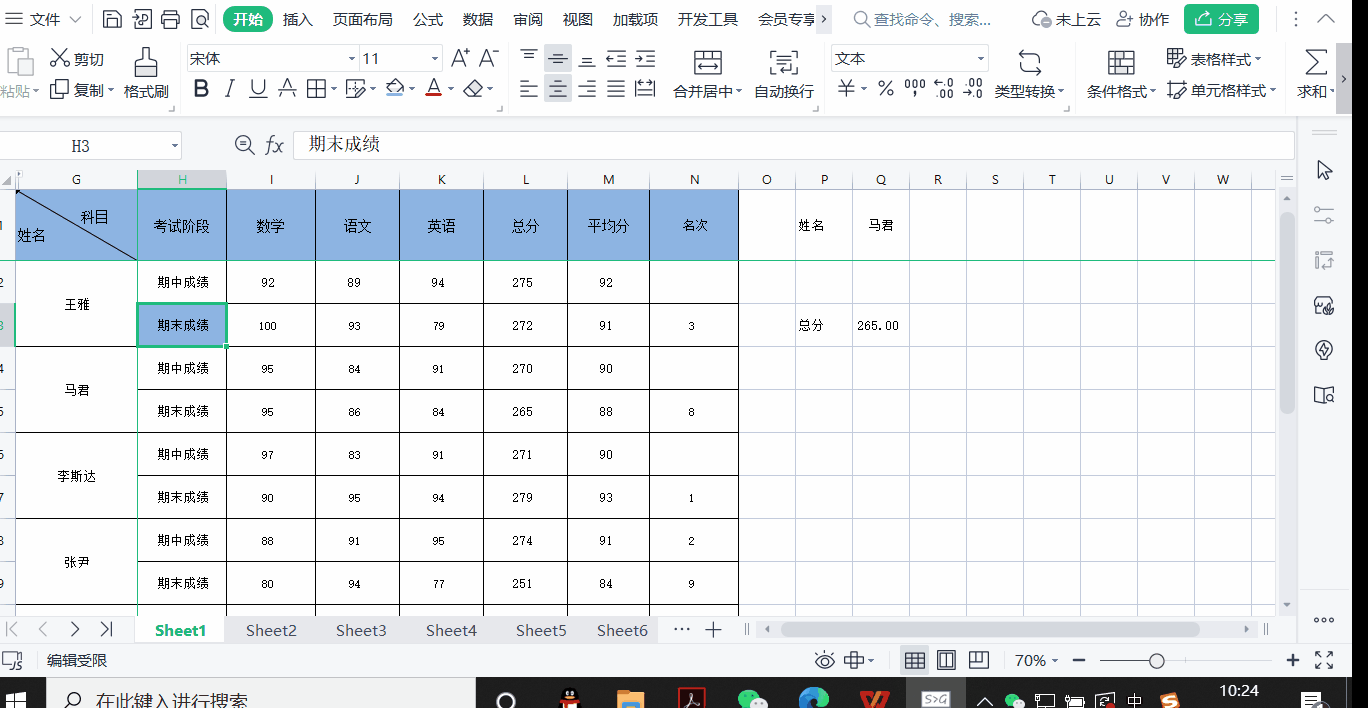1368x708 pixels.
Task: Click the Print icon in quick toolbar
Action: (x=171, y=19)
